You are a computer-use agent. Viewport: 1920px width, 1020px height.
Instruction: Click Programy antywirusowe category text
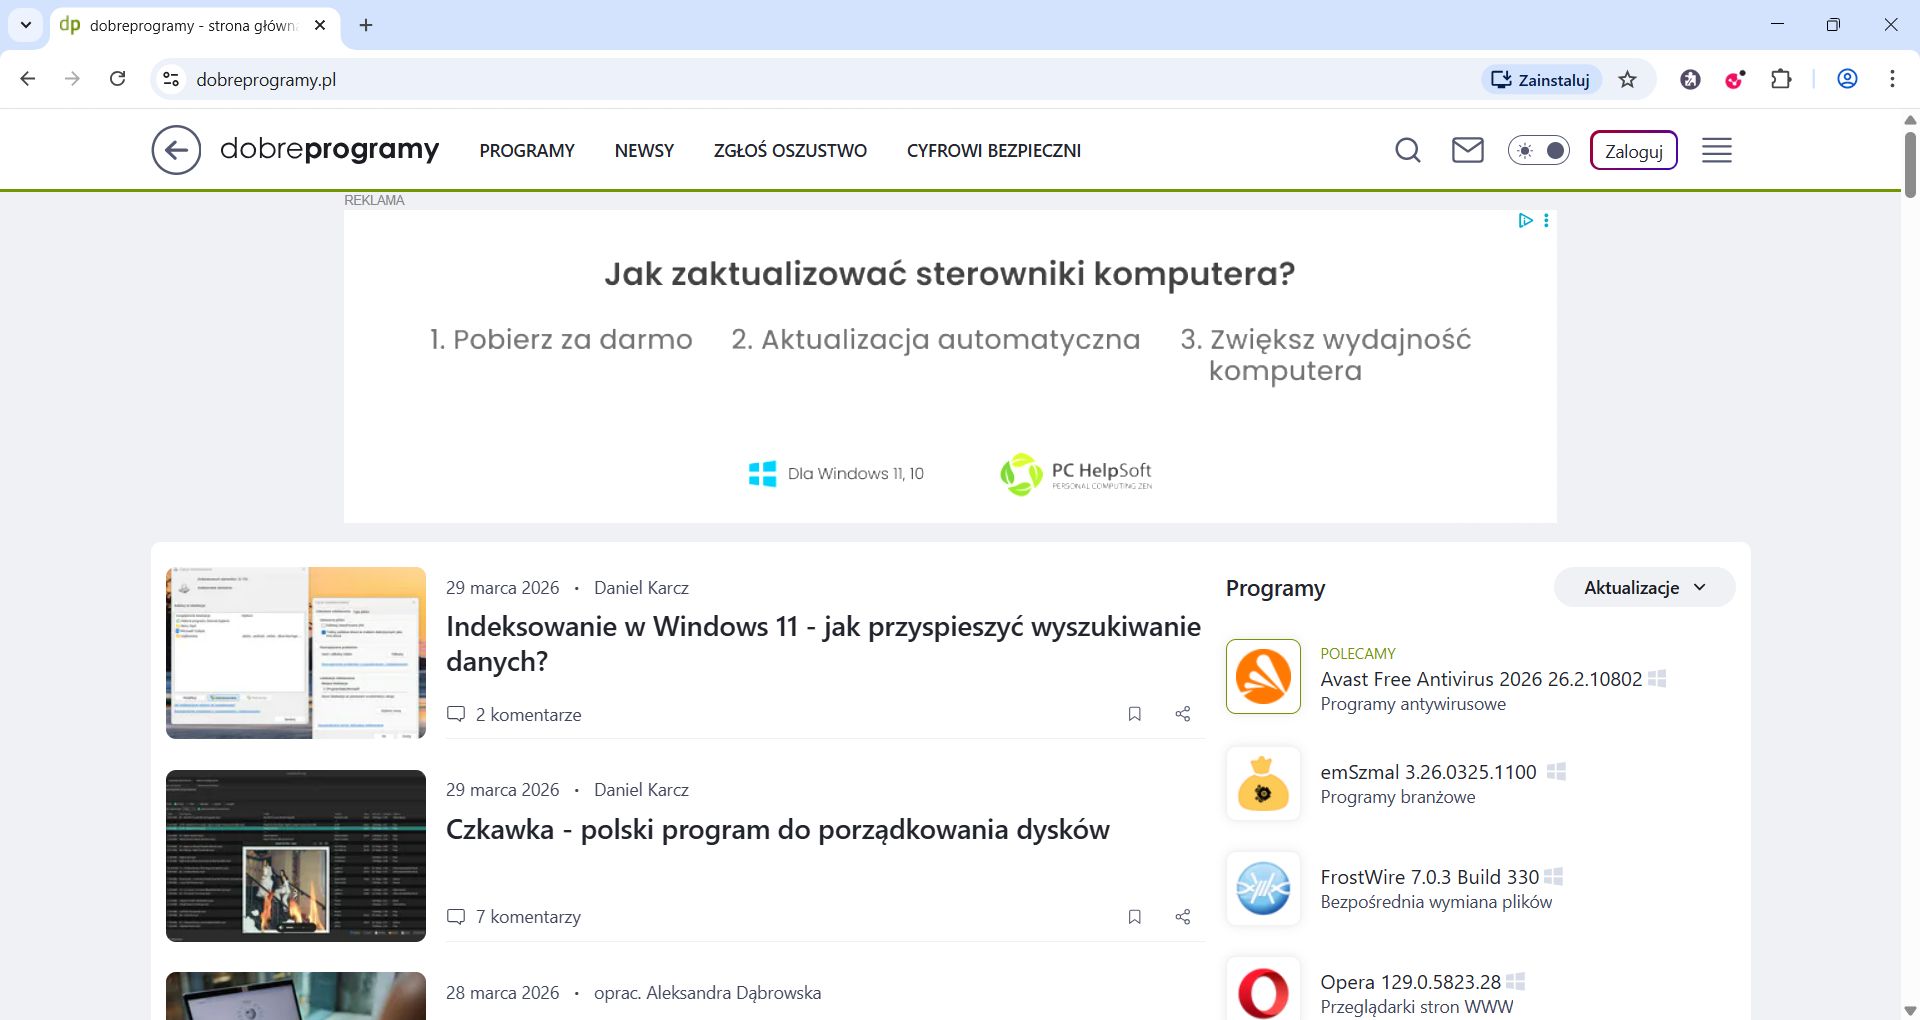pyautogui.click(x=1413, y=704)
